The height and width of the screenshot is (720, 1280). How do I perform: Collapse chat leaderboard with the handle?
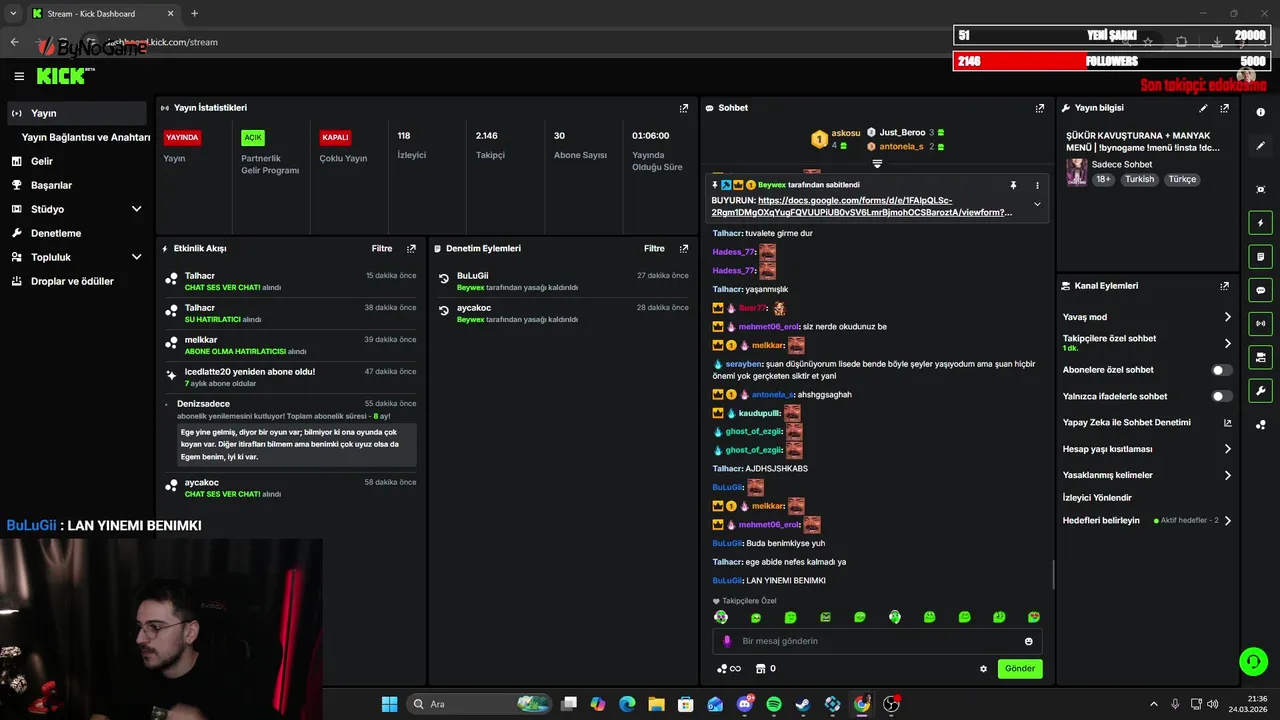[877, 163]
